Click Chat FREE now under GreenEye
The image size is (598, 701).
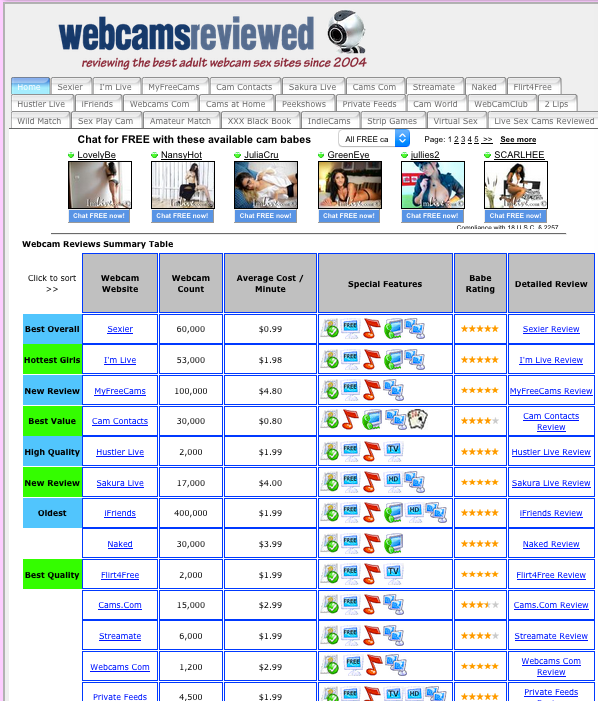pos(349,215)
